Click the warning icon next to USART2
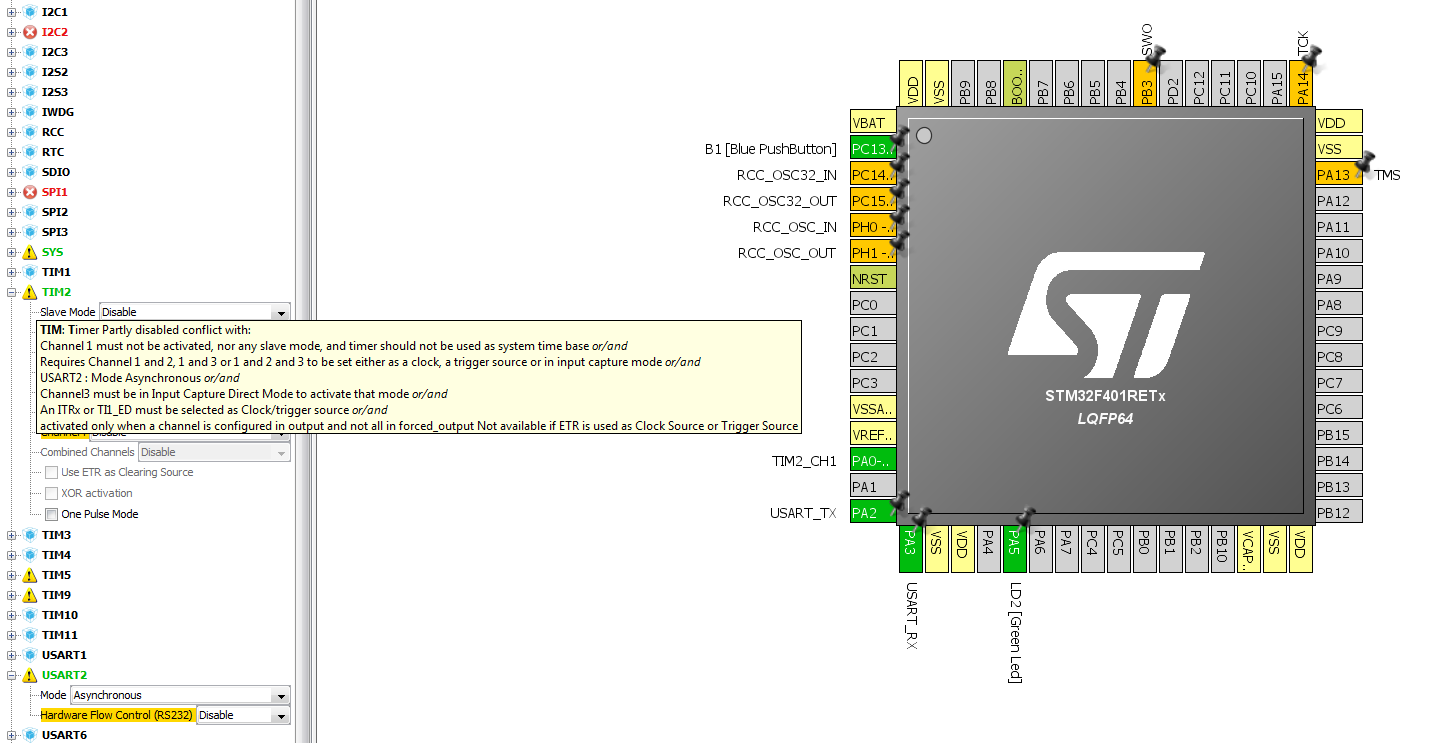 point(30,676)
